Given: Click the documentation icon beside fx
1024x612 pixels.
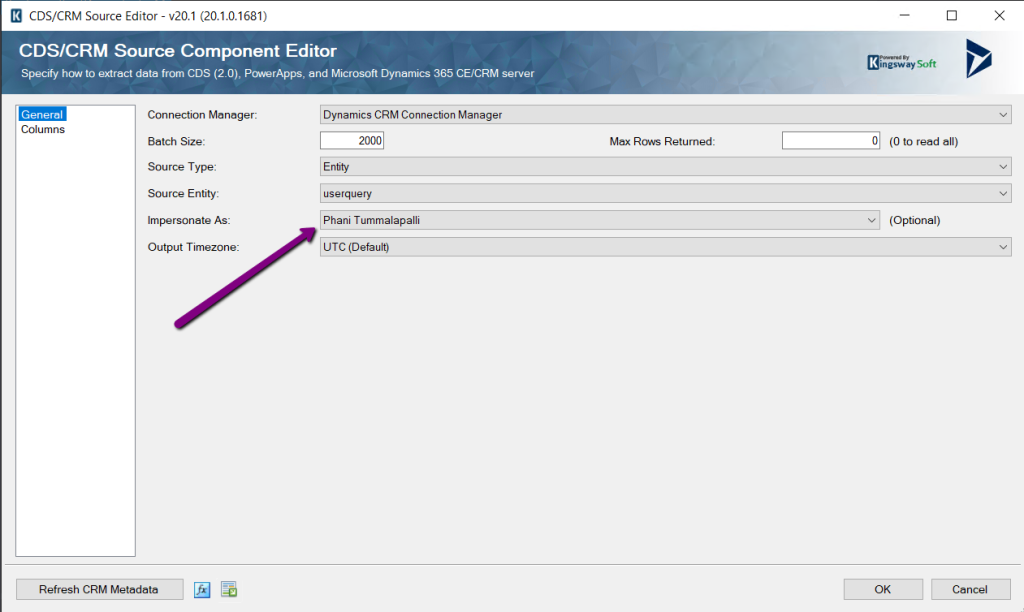Looking at the screenshot, I should [x=228, y=589].
